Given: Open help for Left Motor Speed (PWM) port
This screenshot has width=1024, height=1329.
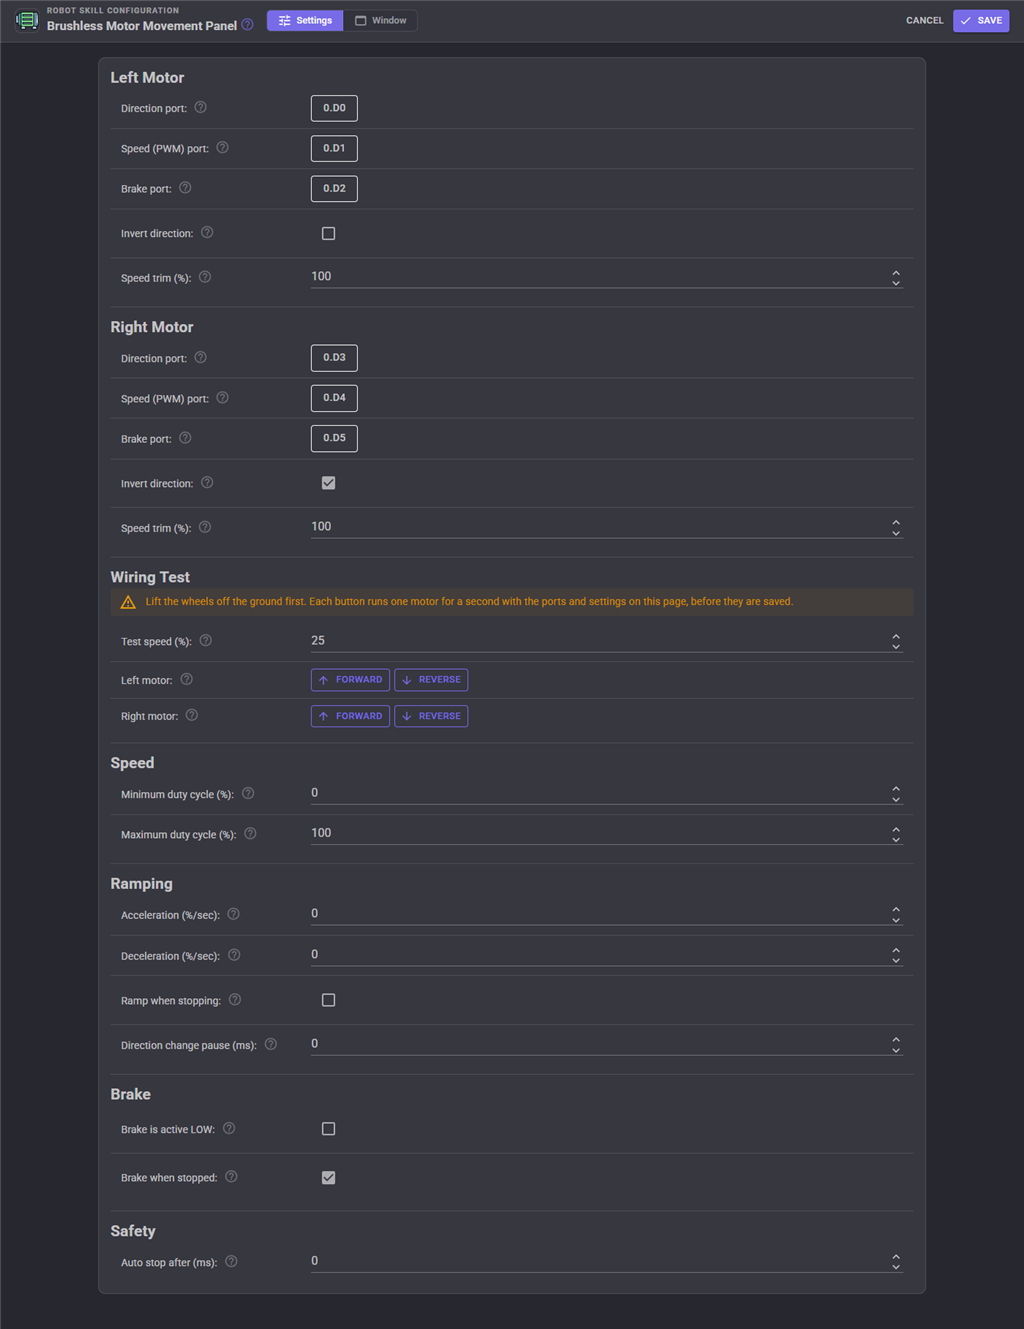Looking at the screenshot, I should 222,147.
